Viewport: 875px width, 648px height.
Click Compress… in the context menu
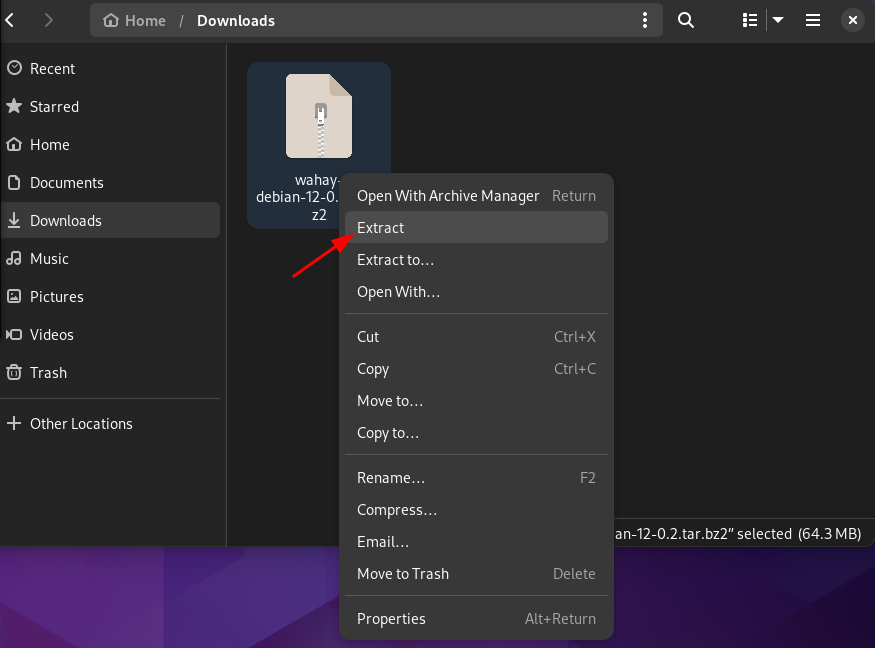pos(397,510)
